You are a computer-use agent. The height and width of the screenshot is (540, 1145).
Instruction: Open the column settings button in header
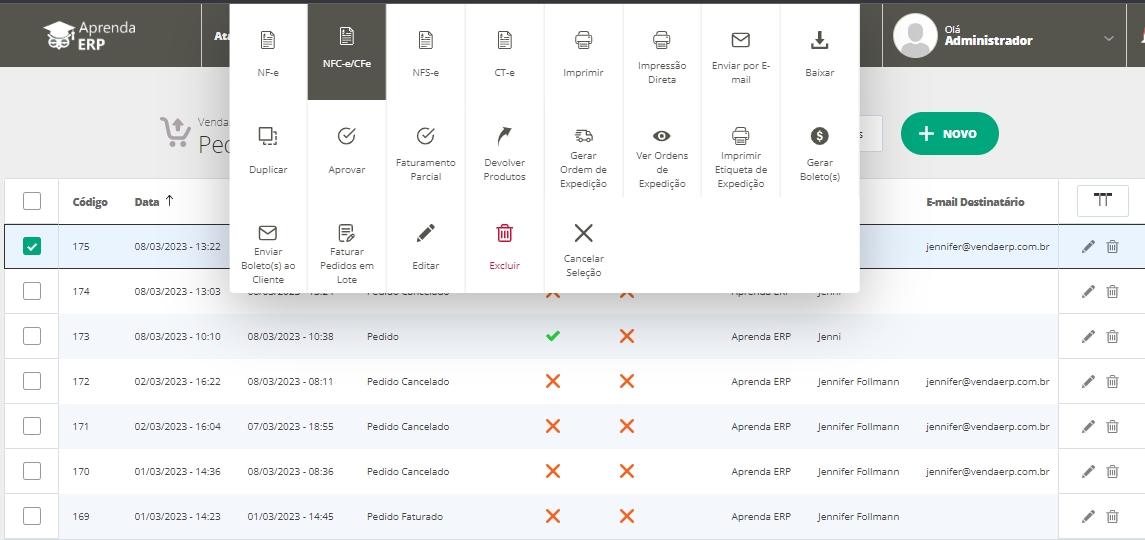click(1102, 201)
